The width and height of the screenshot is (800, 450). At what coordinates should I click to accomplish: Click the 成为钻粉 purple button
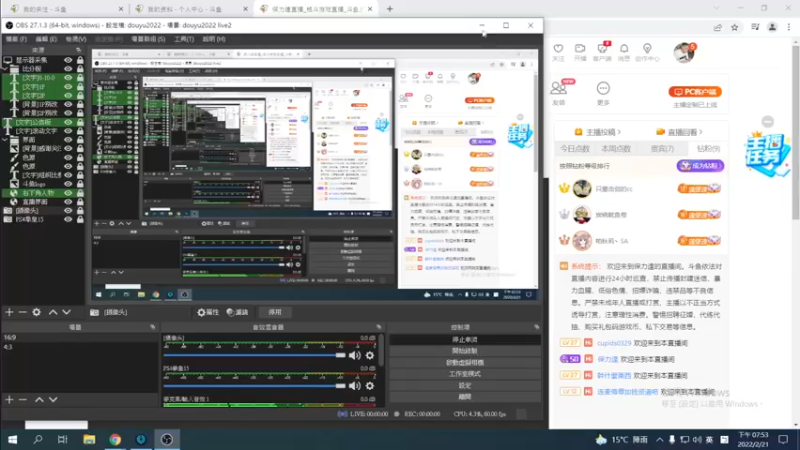[700, 166]
